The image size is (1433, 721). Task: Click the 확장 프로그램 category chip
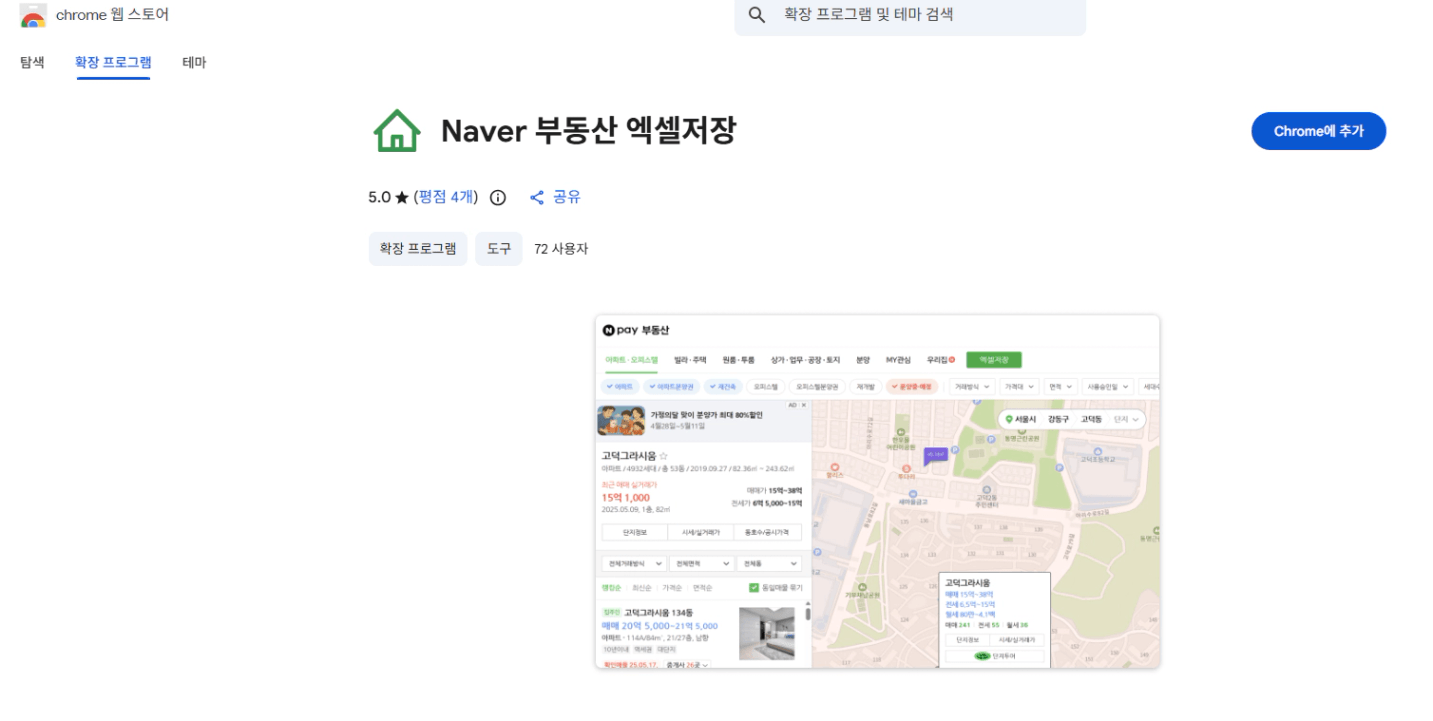(x=418, y=249)
